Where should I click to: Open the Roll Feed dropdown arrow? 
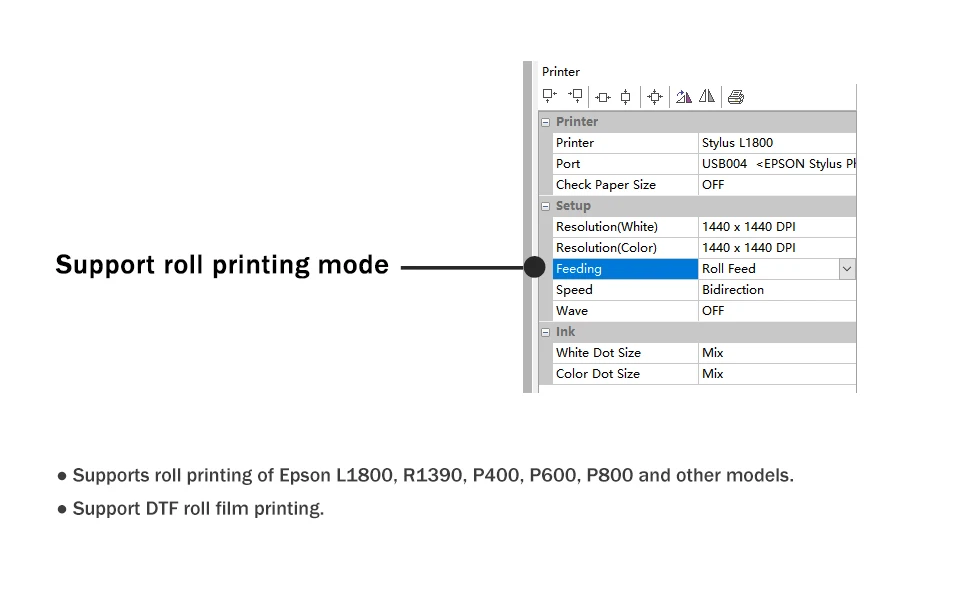click(x=847, y=269)
